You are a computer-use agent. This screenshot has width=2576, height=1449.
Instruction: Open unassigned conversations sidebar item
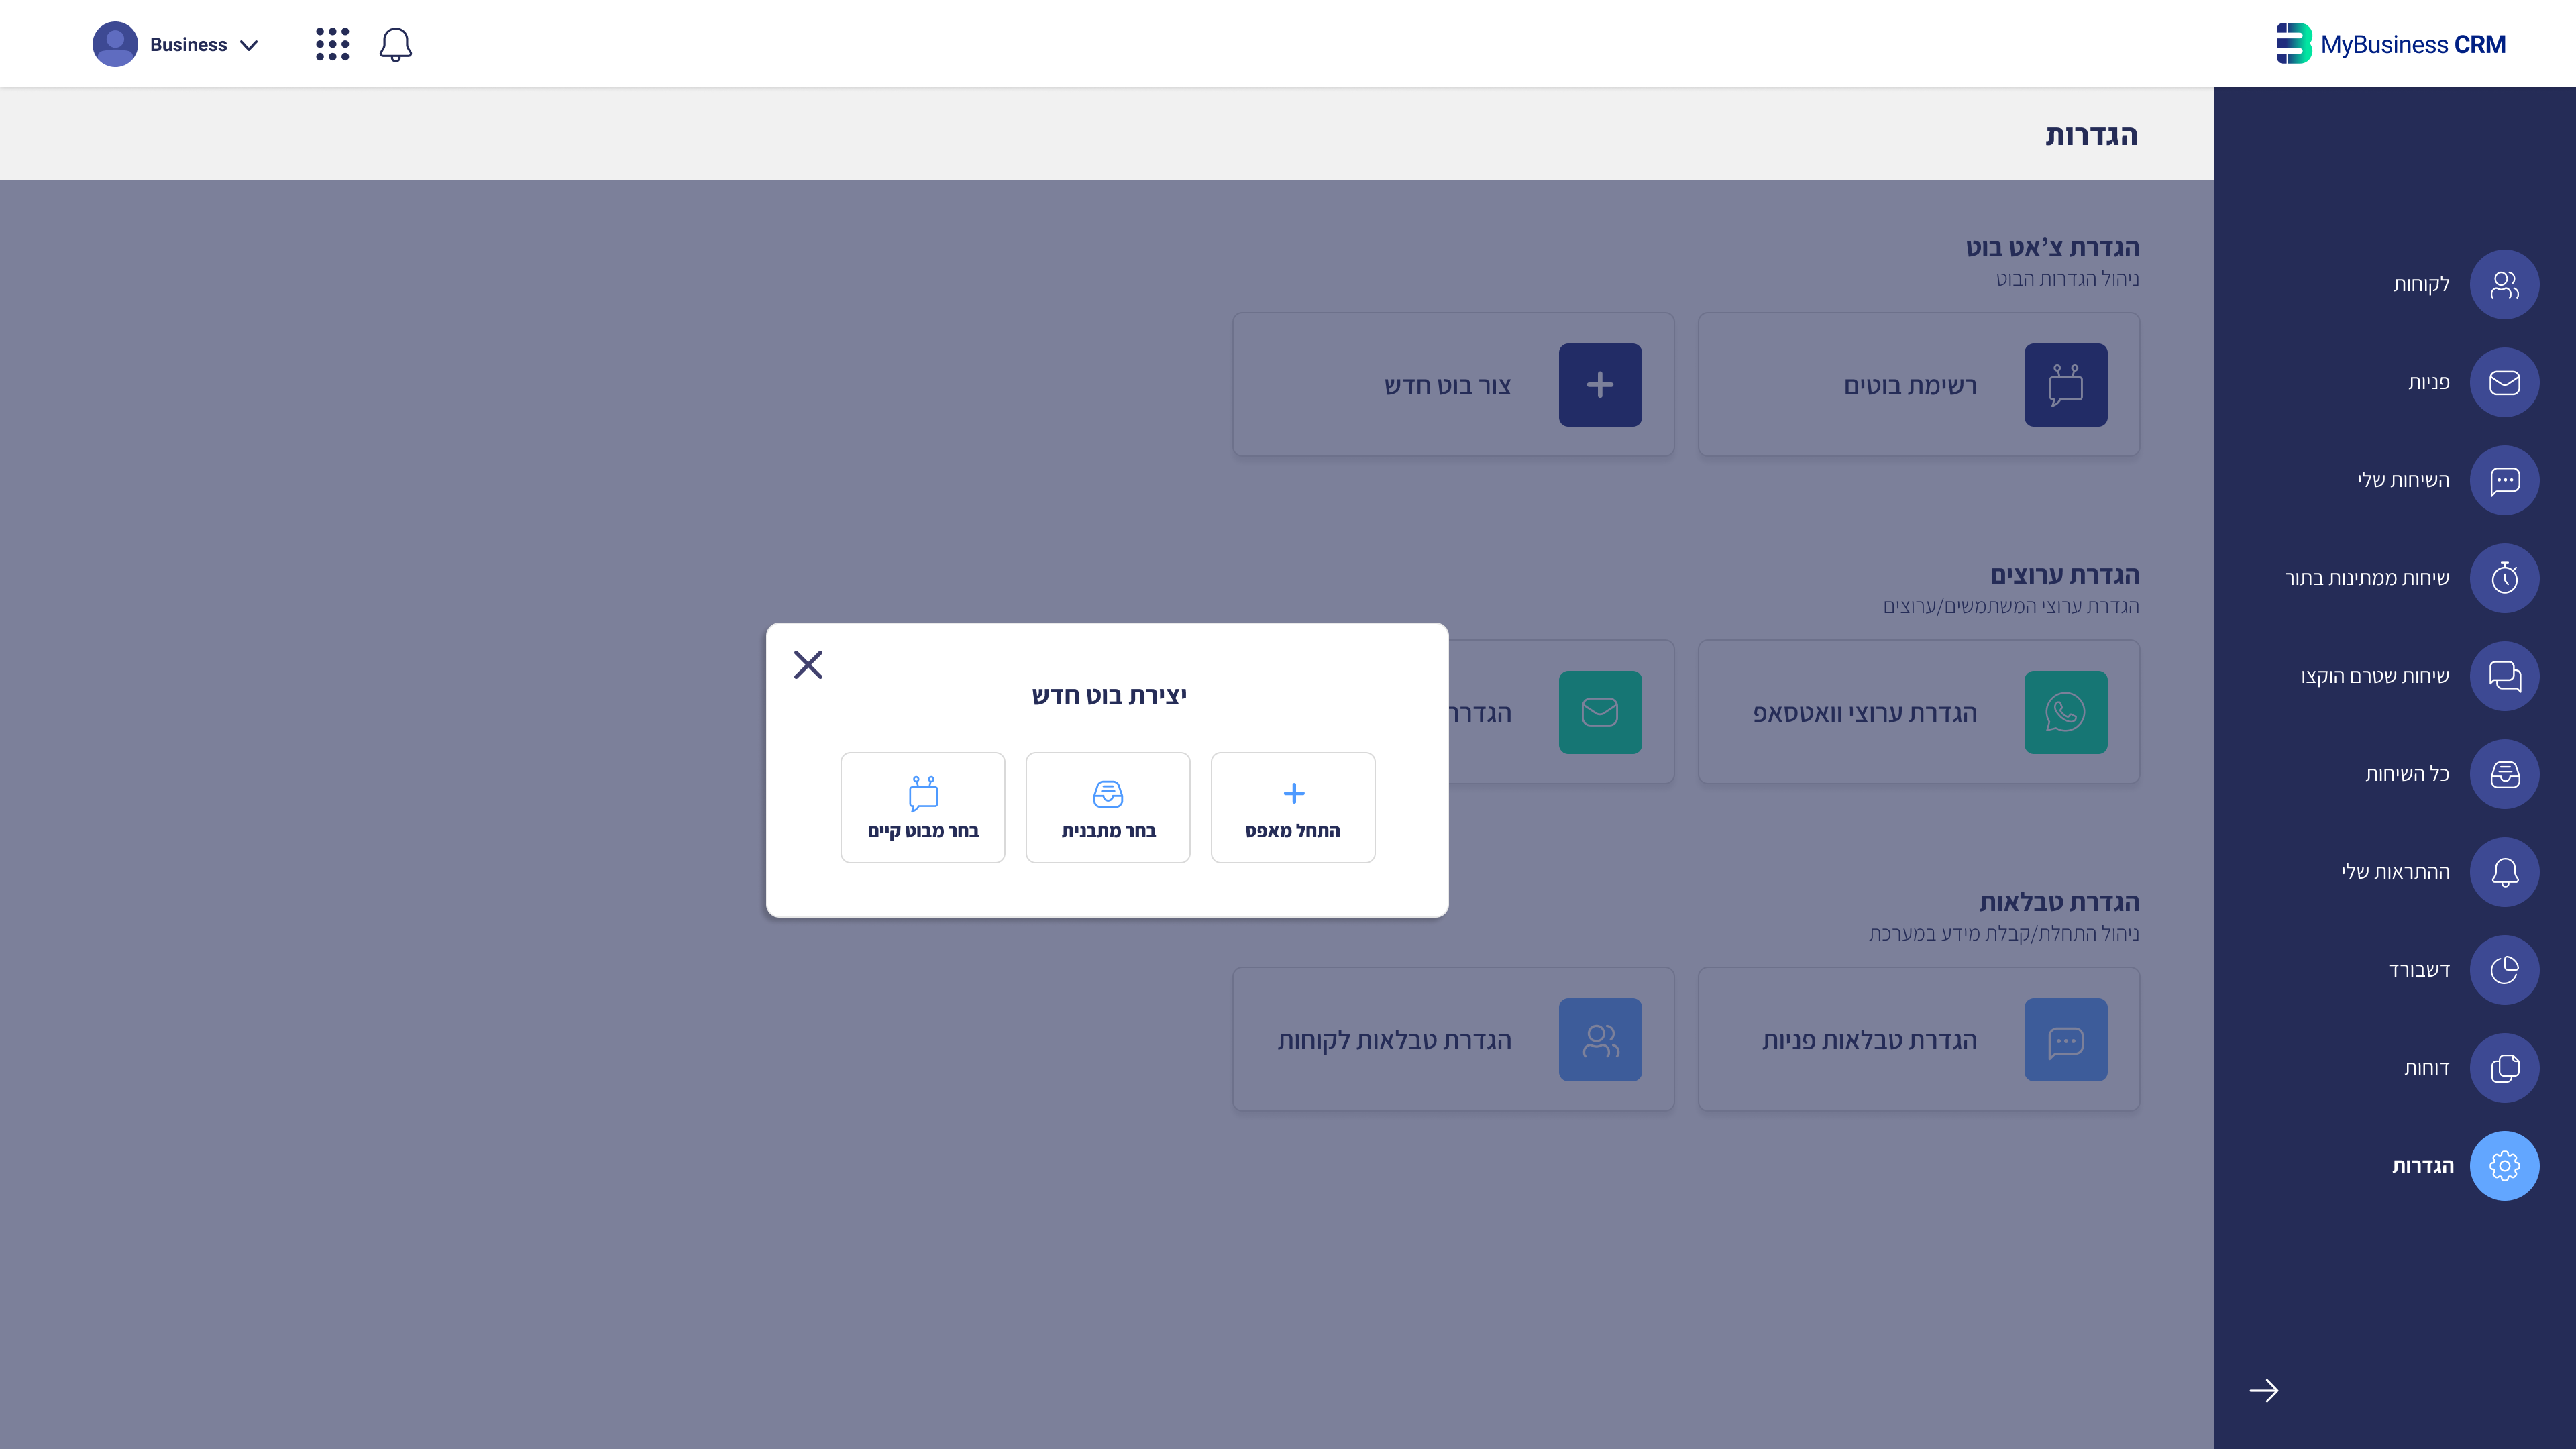(x=2504, y=676)
